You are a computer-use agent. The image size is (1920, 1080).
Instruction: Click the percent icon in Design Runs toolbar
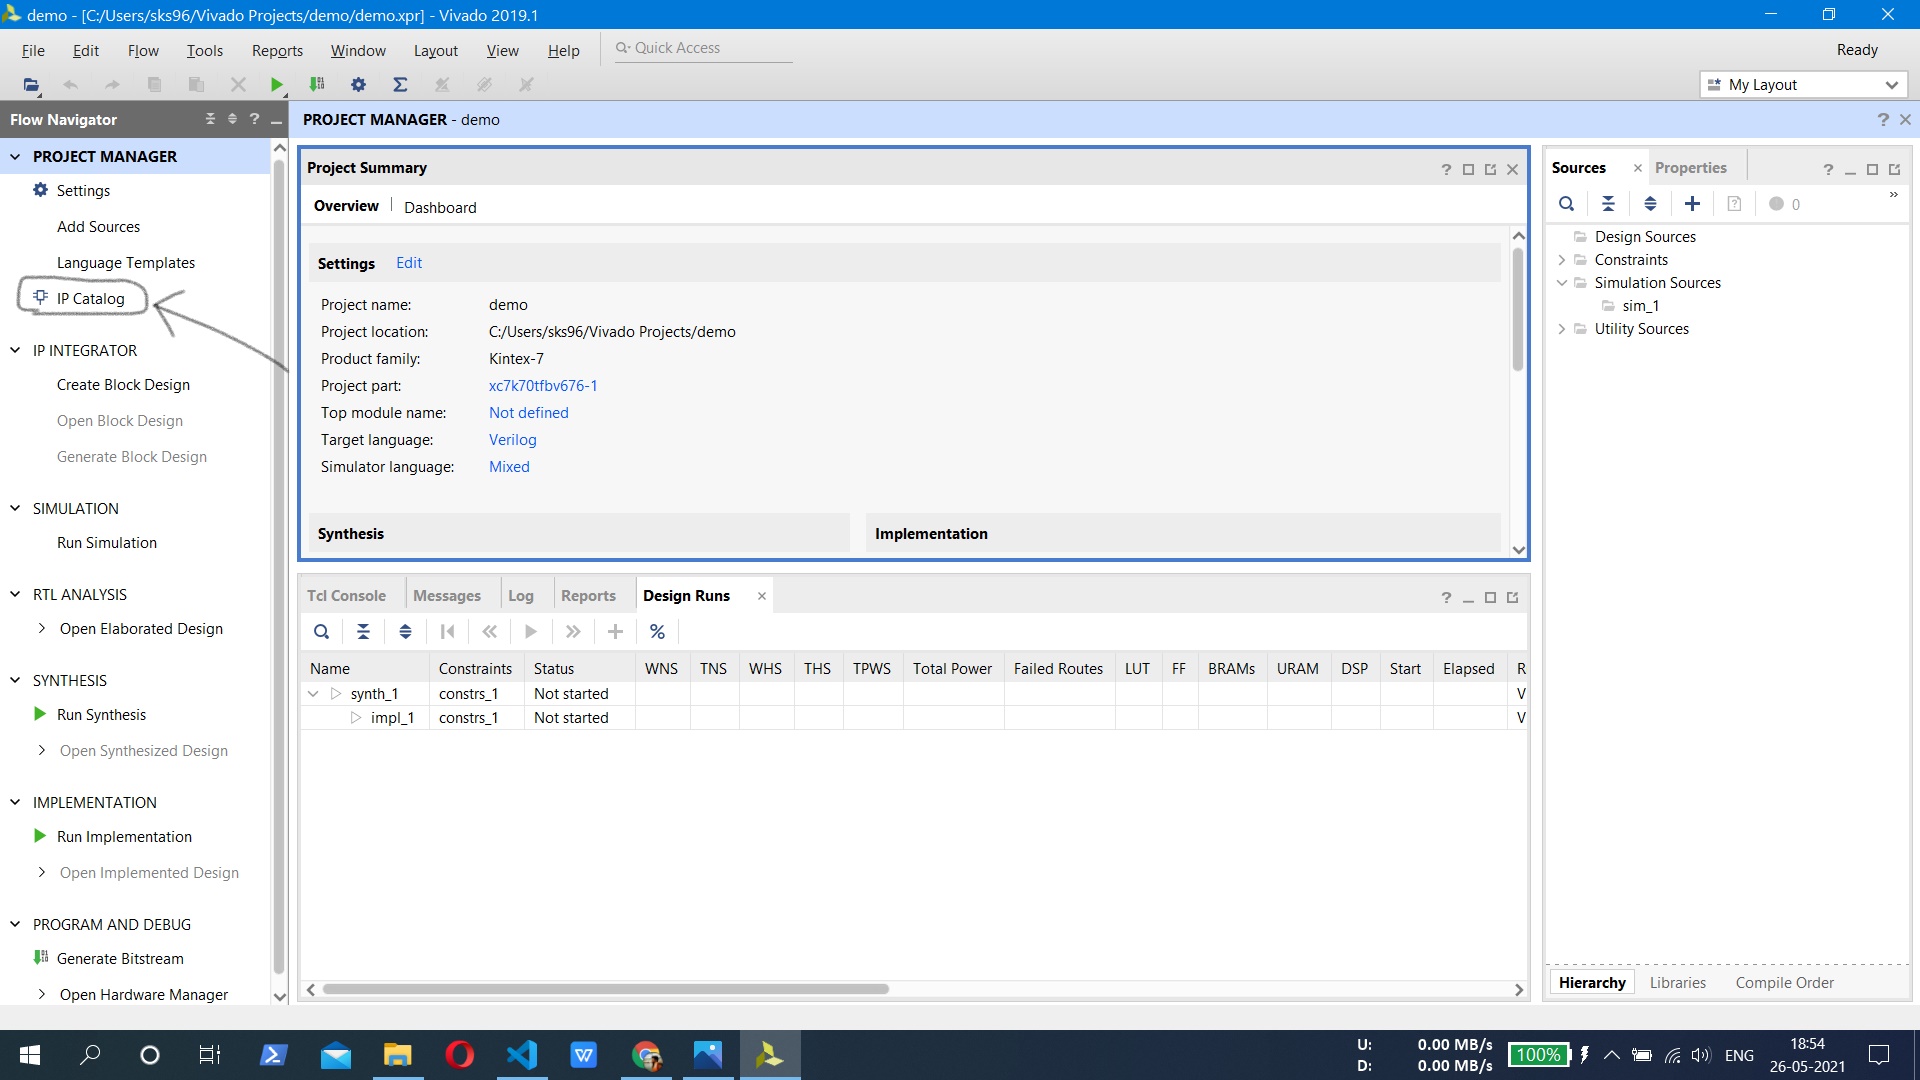tap(657, 632)
